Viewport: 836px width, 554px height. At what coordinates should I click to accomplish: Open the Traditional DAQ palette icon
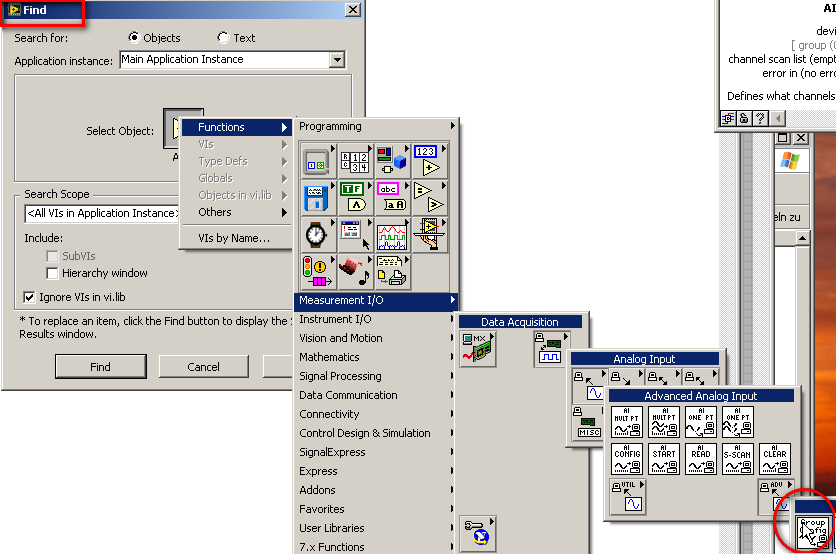pos(552,349)
